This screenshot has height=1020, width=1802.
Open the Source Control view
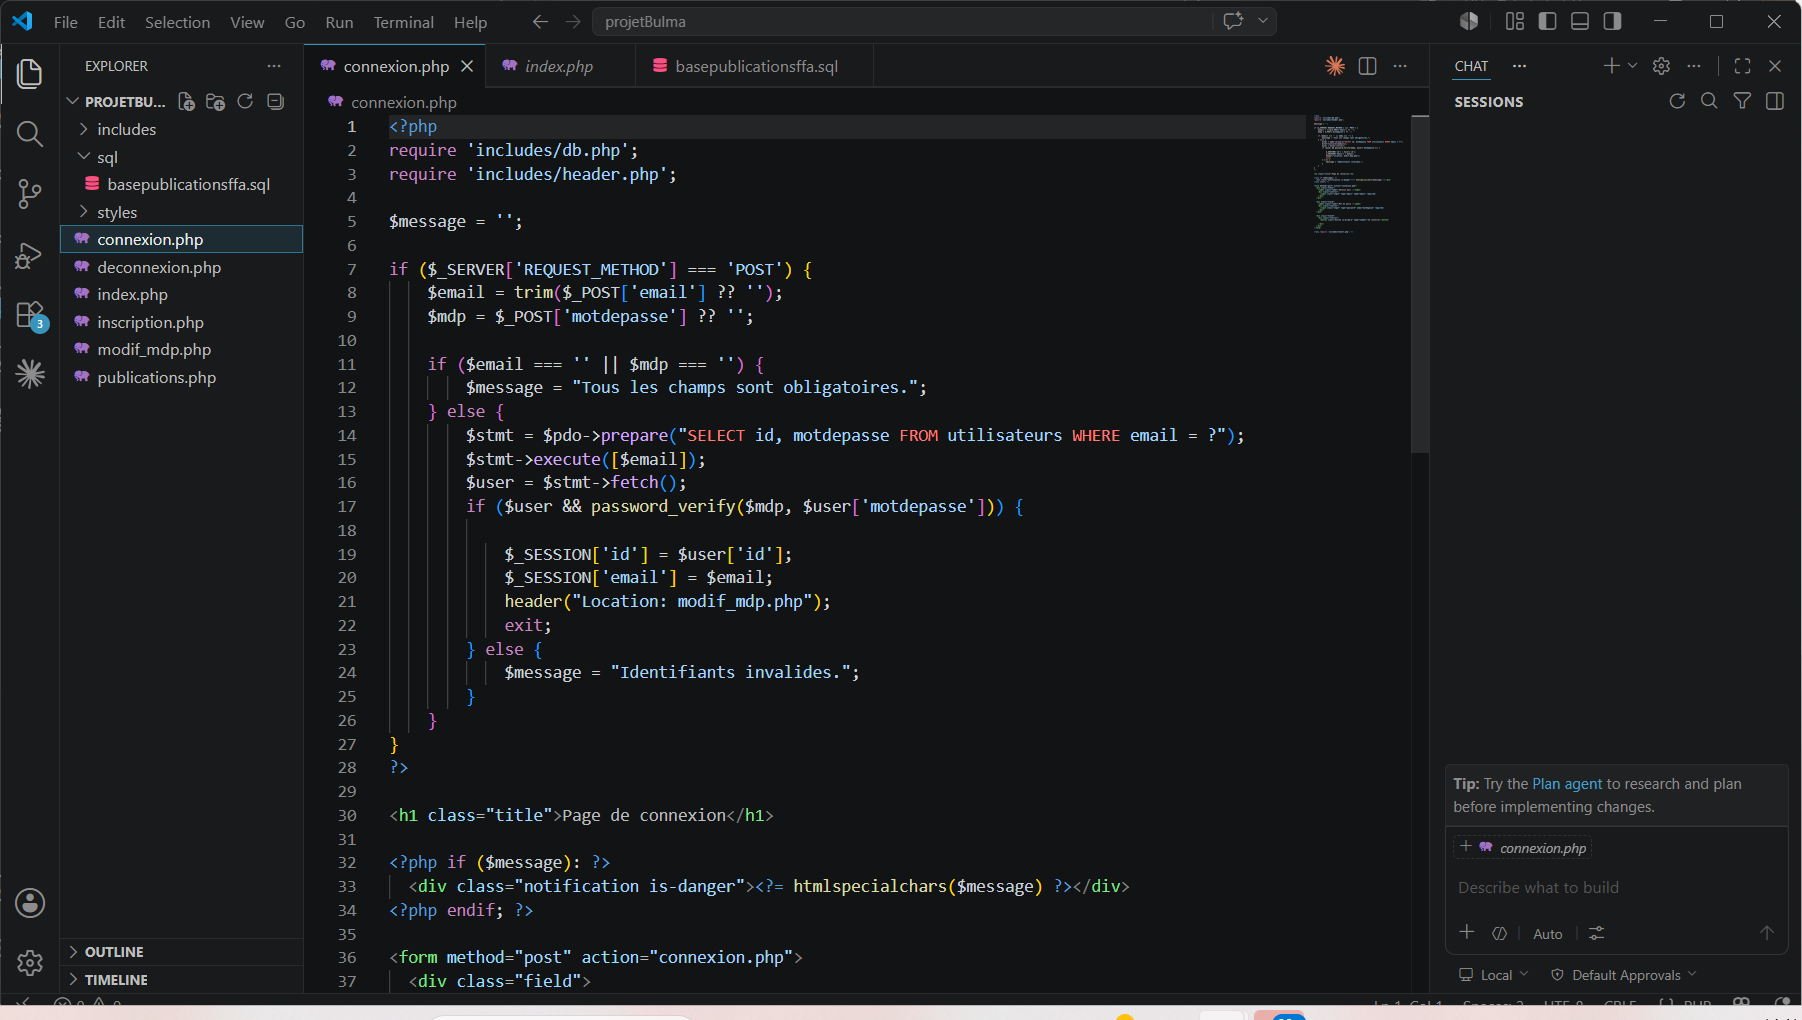pyautogui.click(x=30, y=194)
